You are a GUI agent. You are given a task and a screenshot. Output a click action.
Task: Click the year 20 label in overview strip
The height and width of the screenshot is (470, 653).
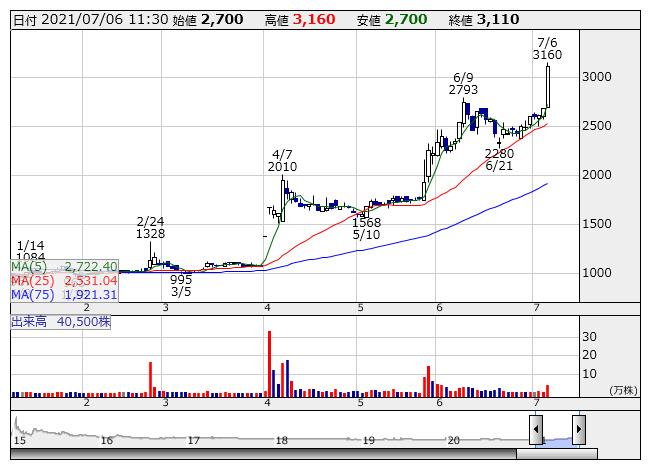tap(454, 440)
